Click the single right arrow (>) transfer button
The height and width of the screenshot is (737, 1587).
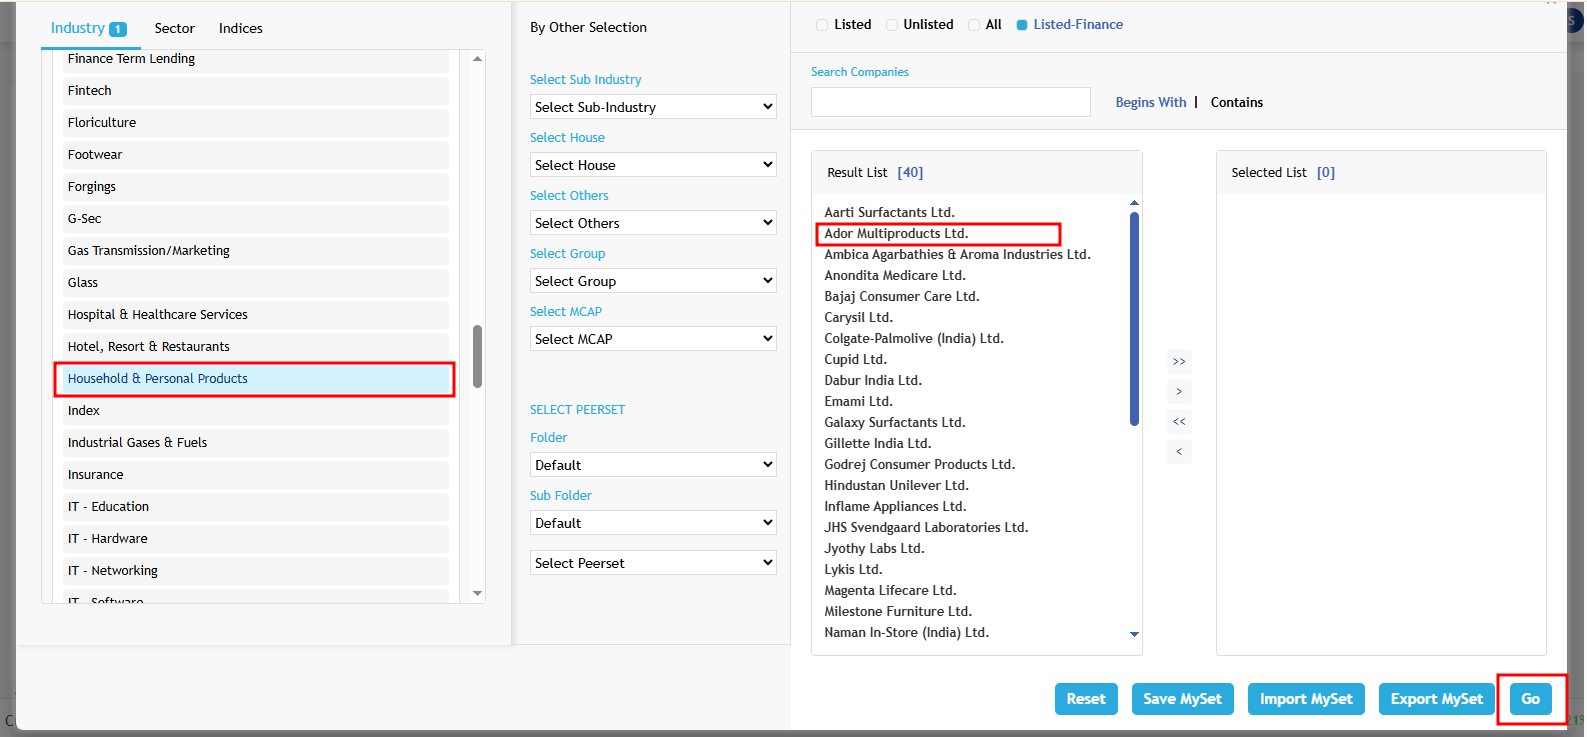coord(1179,392)
